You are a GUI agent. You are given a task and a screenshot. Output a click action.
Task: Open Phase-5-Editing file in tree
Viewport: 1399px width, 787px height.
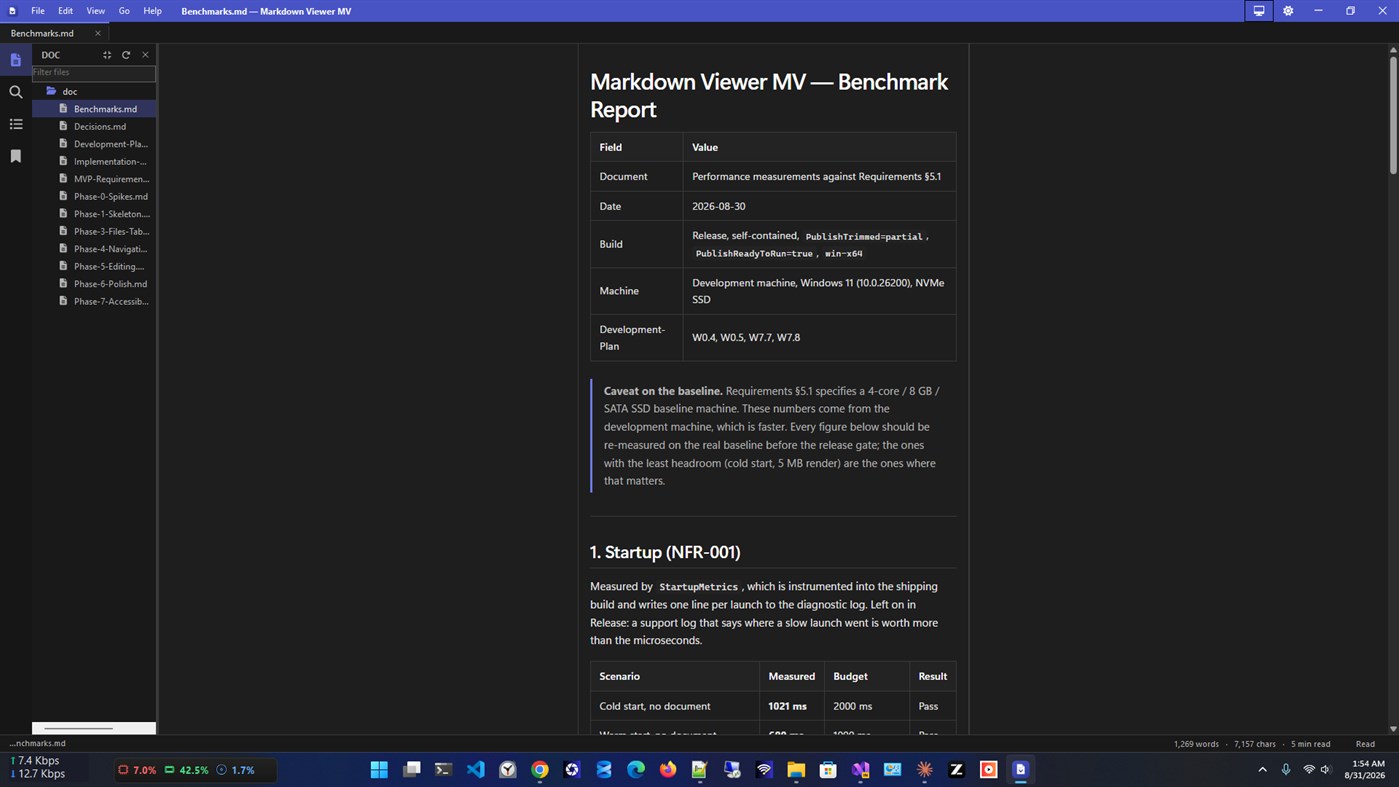tap(94, 266)
